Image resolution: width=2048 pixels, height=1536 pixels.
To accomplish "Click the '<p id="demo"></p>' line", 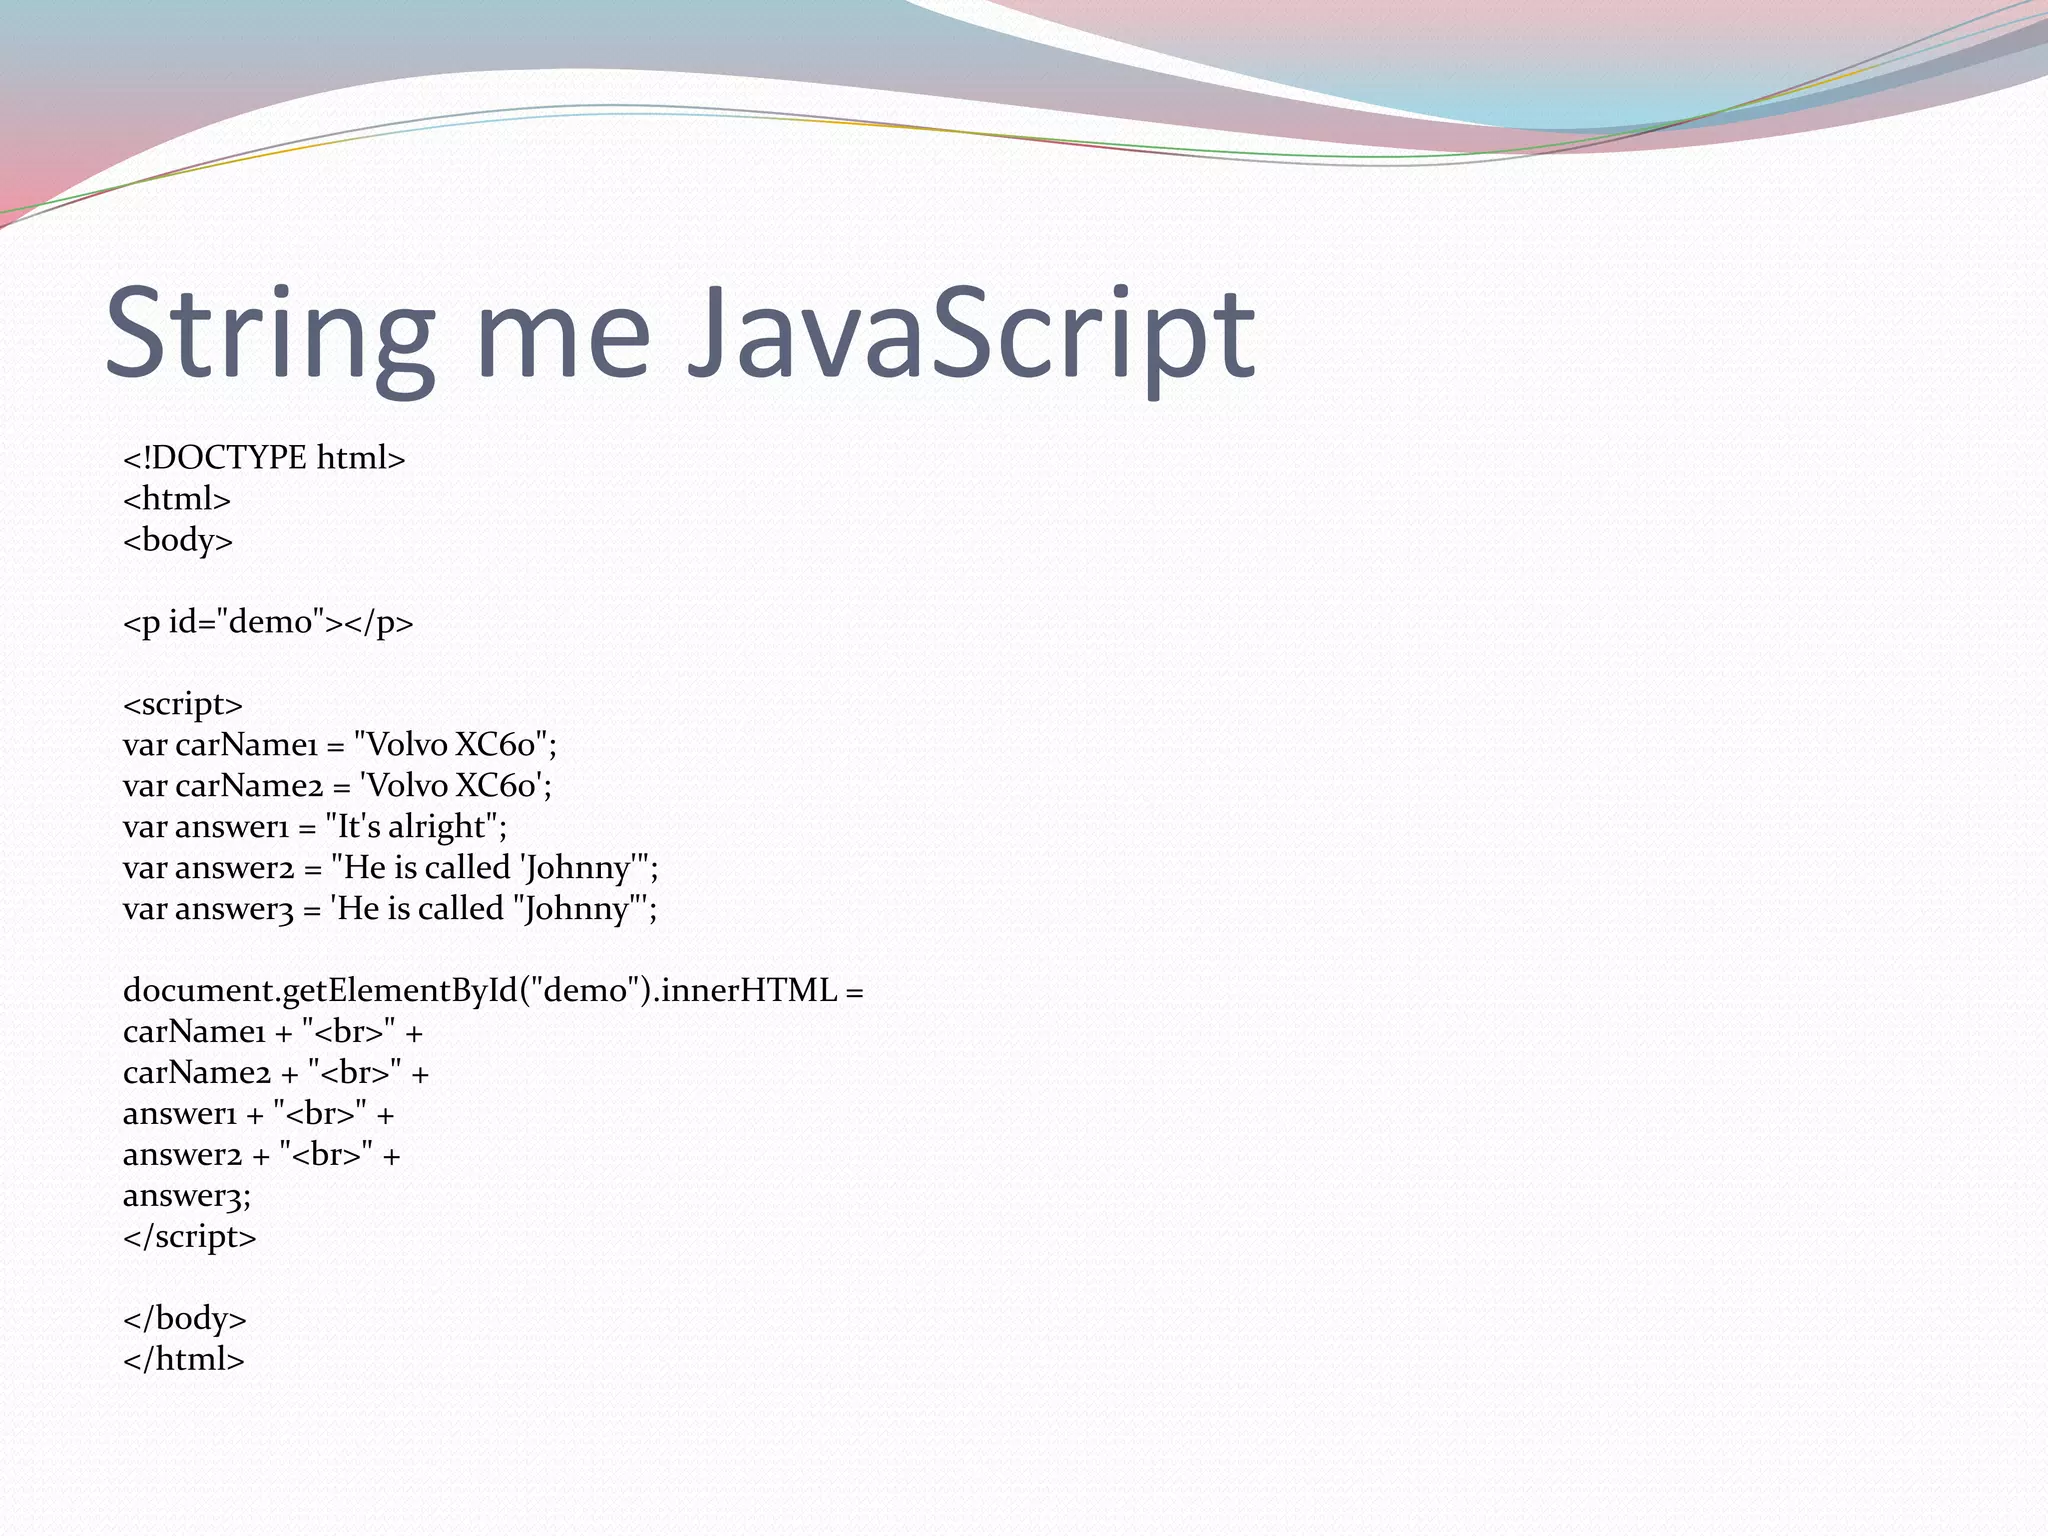I will pyautogui.click(x=268, y=622).
